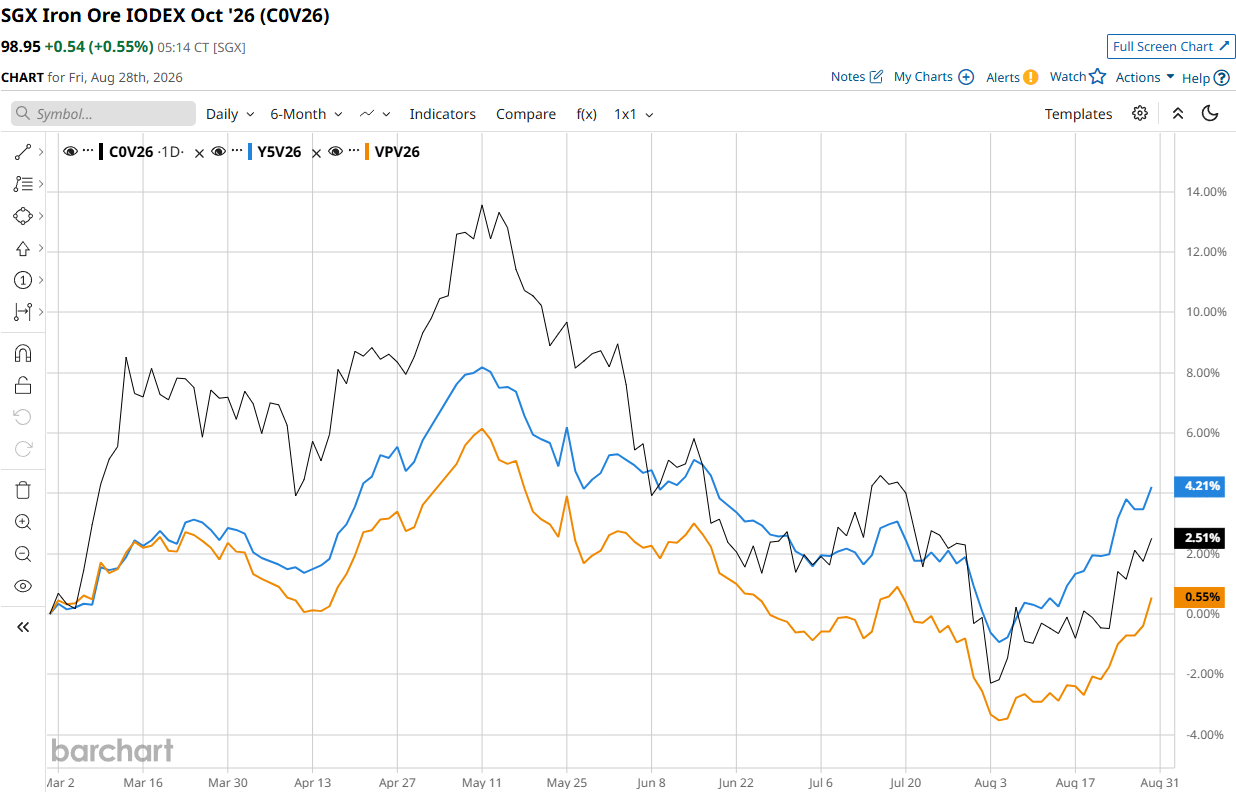Toggle dark mode with the moon icon
This screenshot has height=792, width=1236.
pos(1210,113)
